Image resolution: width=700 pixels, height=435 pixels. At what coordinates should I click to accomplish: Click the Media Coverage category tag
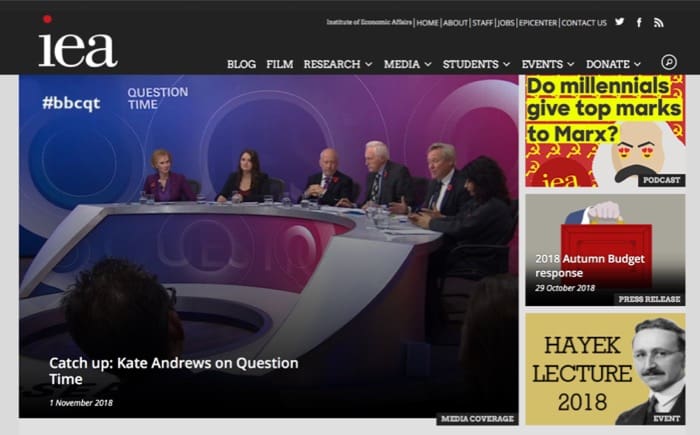(x=477, y=419)
